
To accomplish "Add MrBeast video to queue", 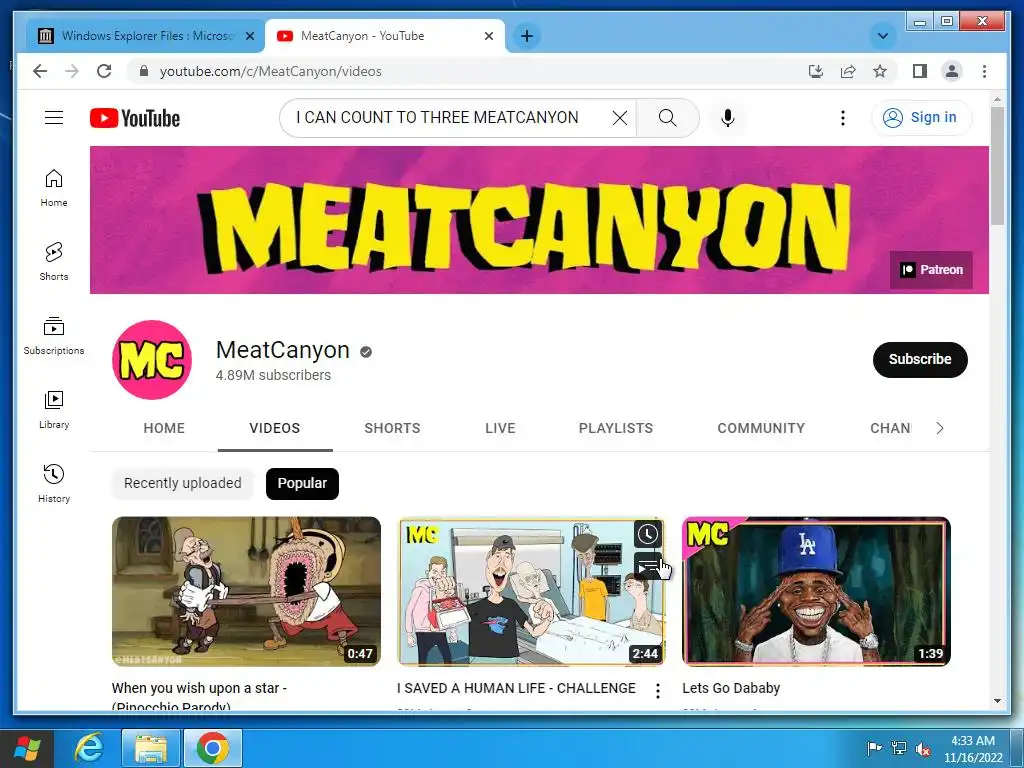I will tap(647, 566).
